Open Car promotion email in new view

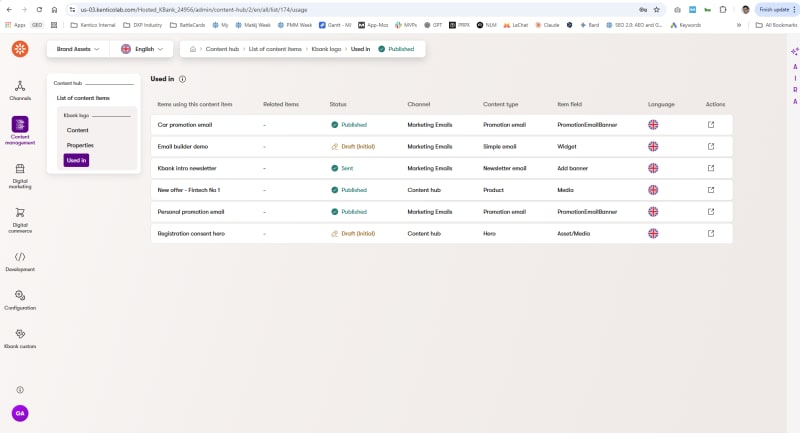711,125
